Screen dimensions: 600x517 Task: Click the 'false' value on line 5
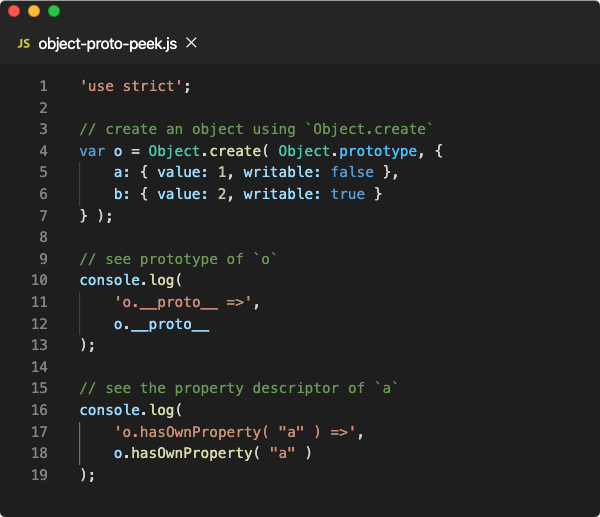352,172
